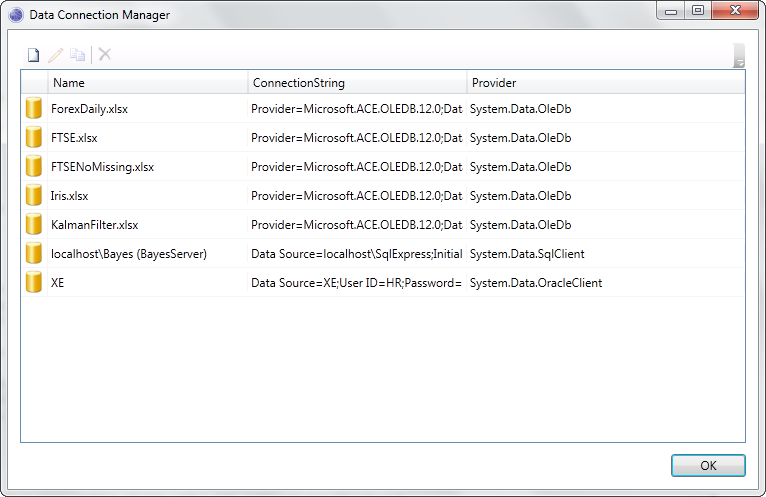Image resolution: width=766 pixels, height=497 pixels.
Task: Sort by the Name column header
Action: click(x=148, y=83)
